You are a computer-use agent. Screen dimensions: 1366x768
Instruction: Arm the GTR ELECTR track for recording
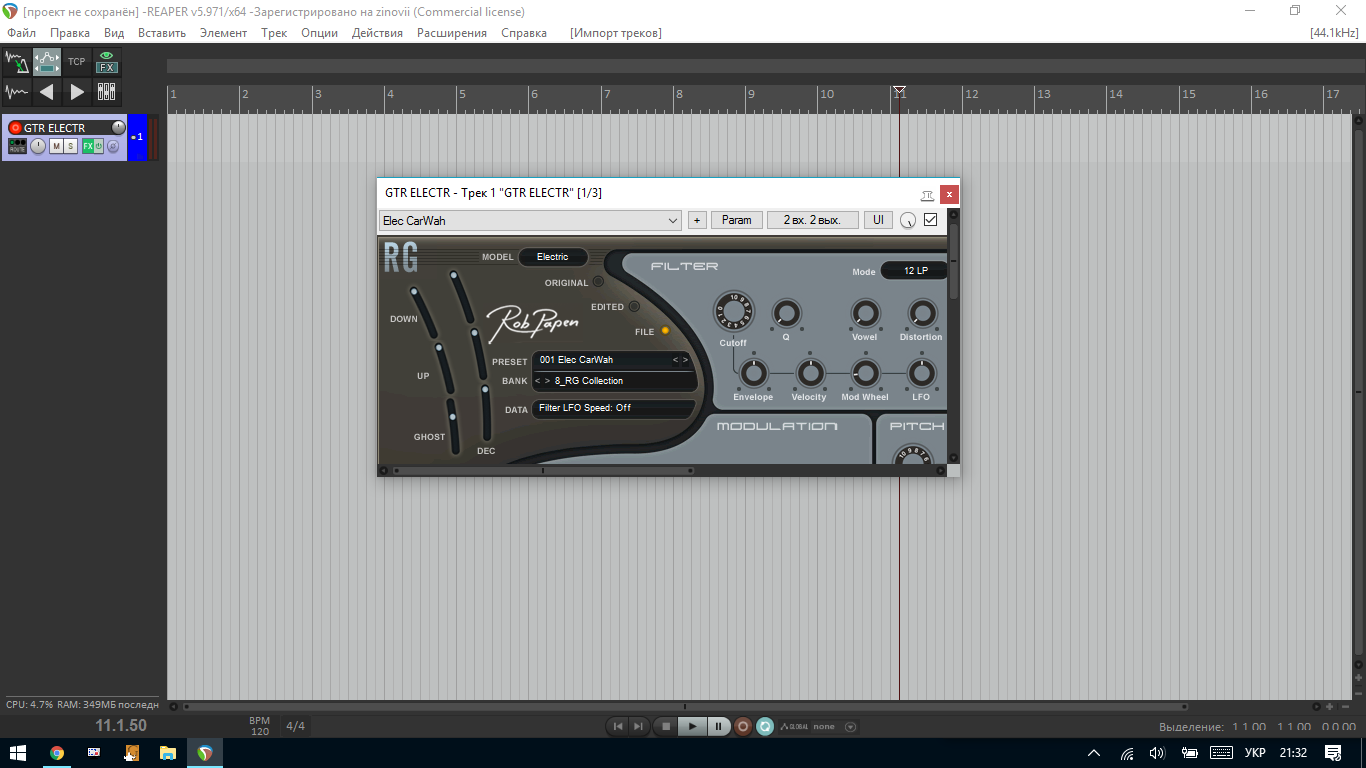tap(15, 128)
